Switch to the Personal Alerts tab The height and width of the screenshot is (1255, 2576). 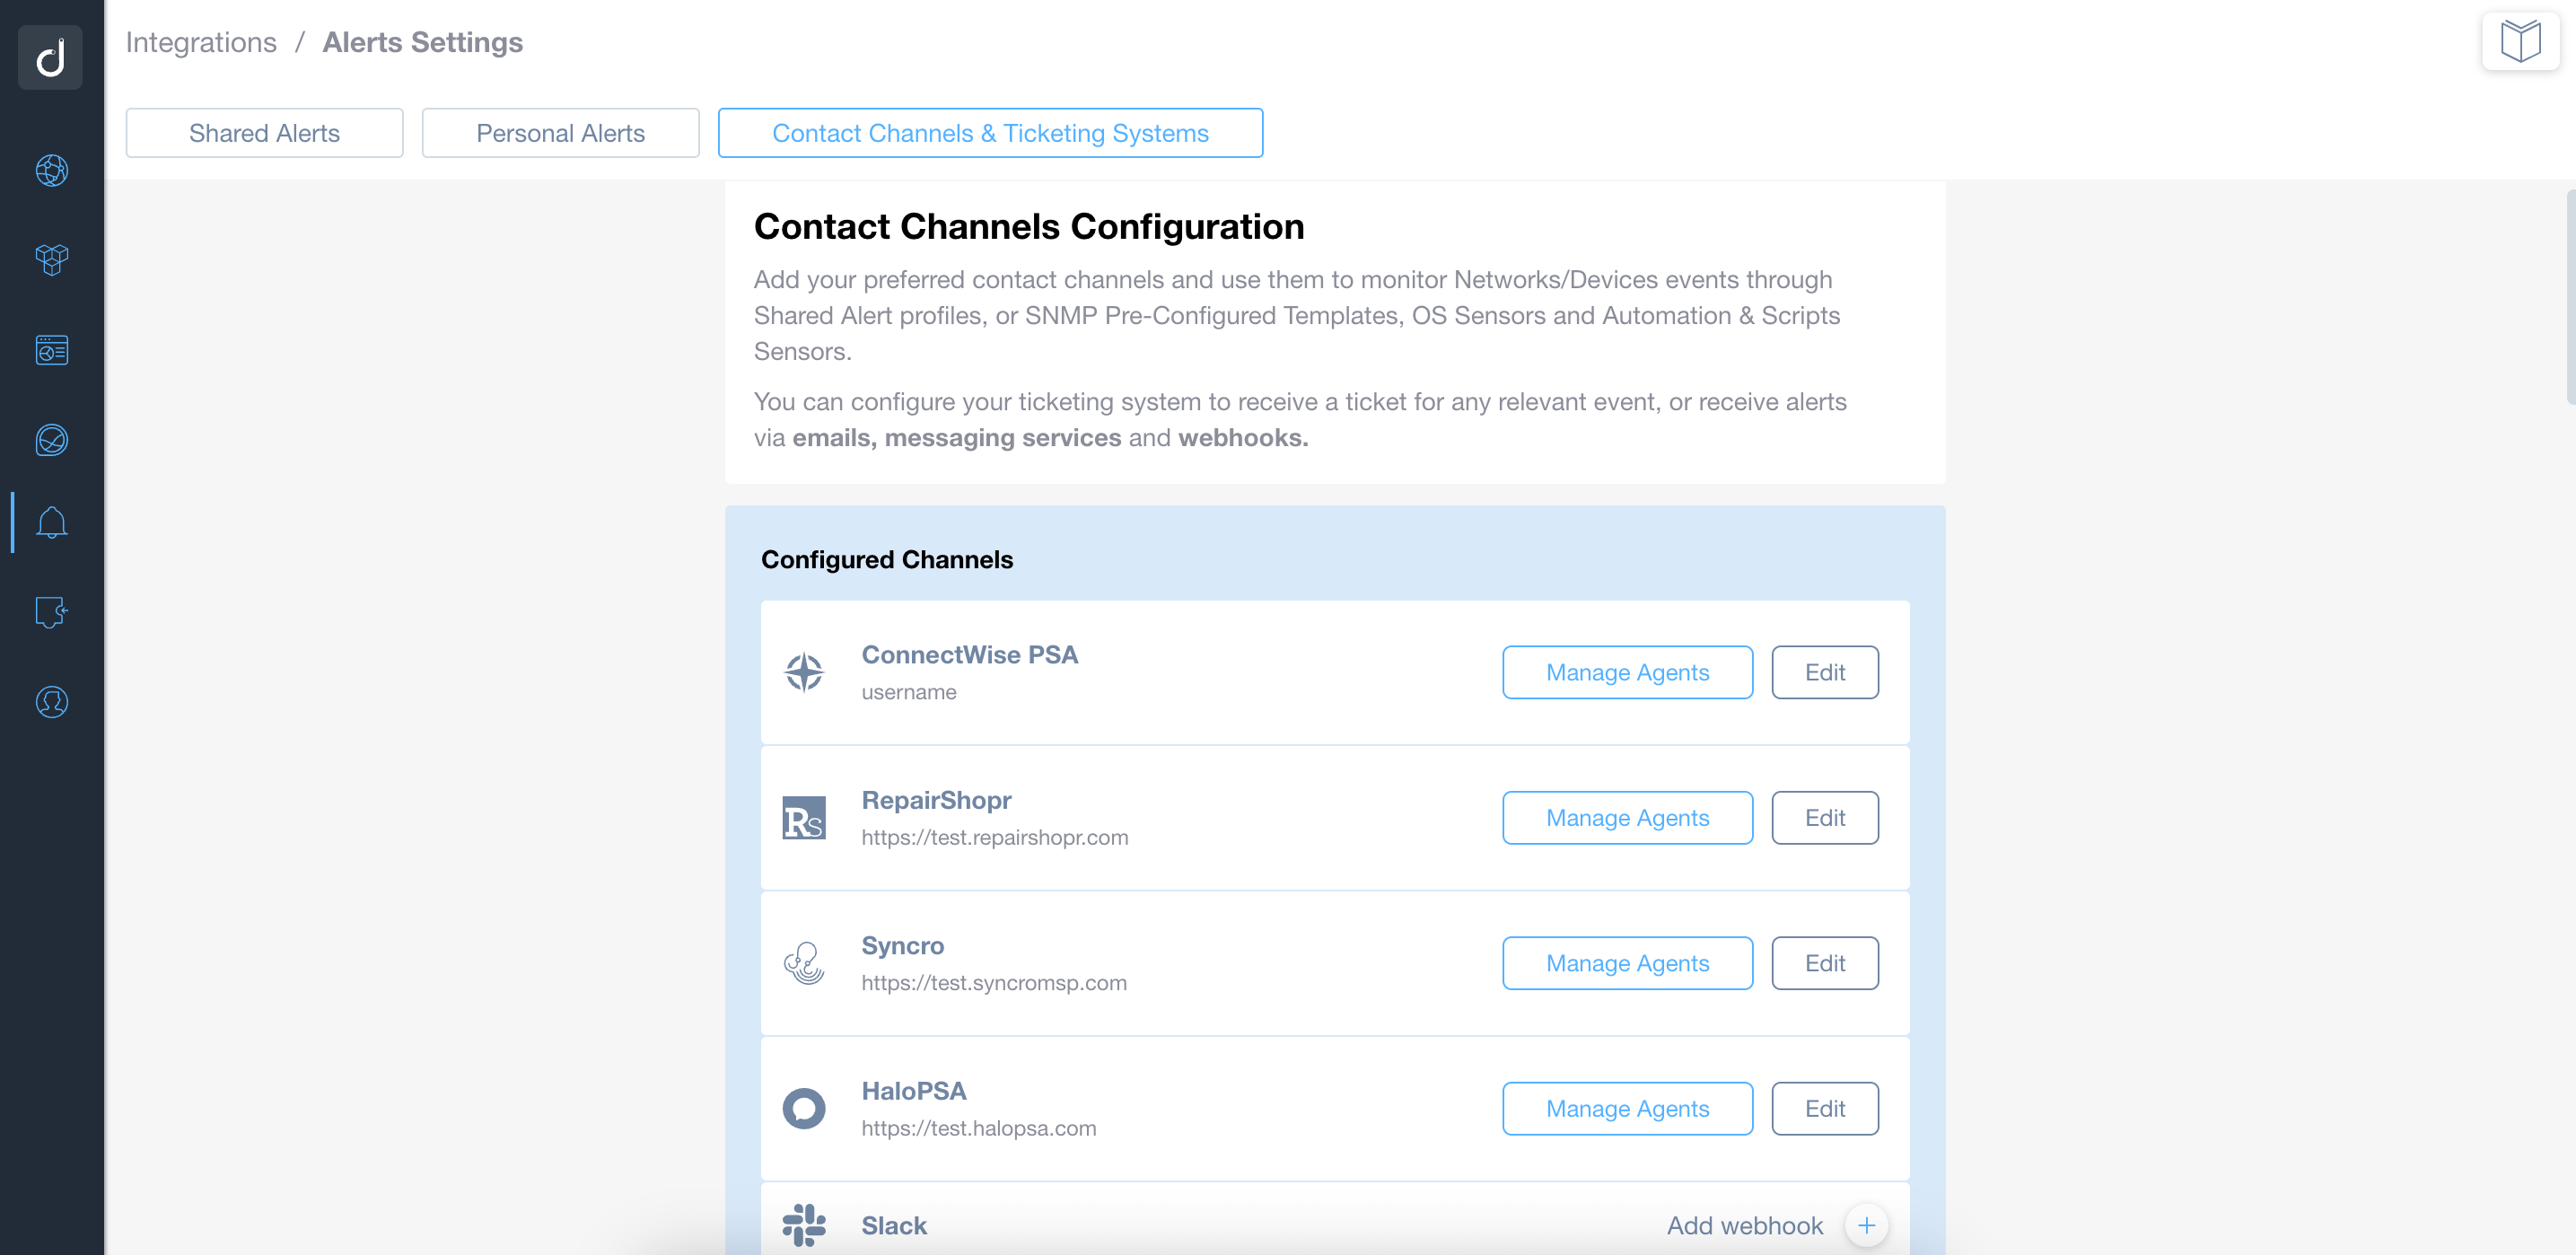point(560,133)
